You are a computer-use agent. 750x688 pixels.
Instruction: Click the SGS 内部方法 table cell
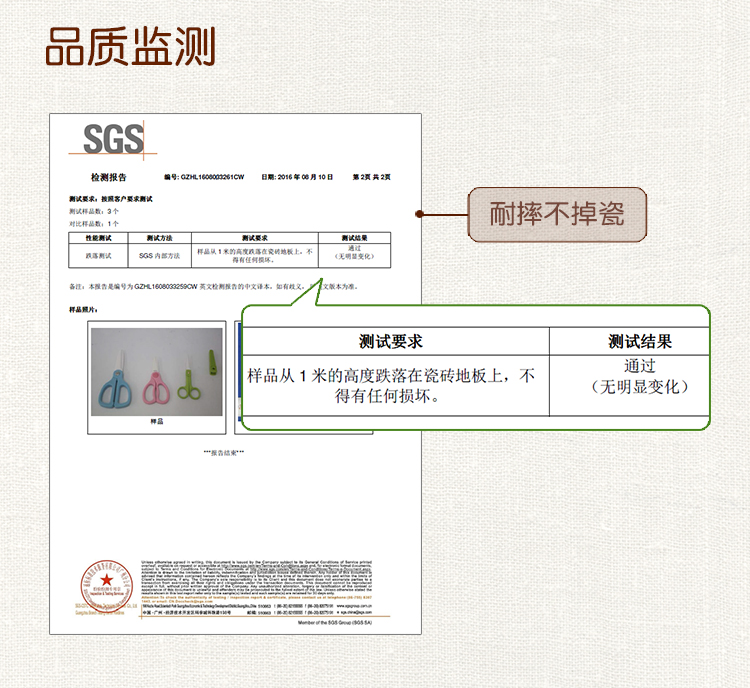point(159,256)
